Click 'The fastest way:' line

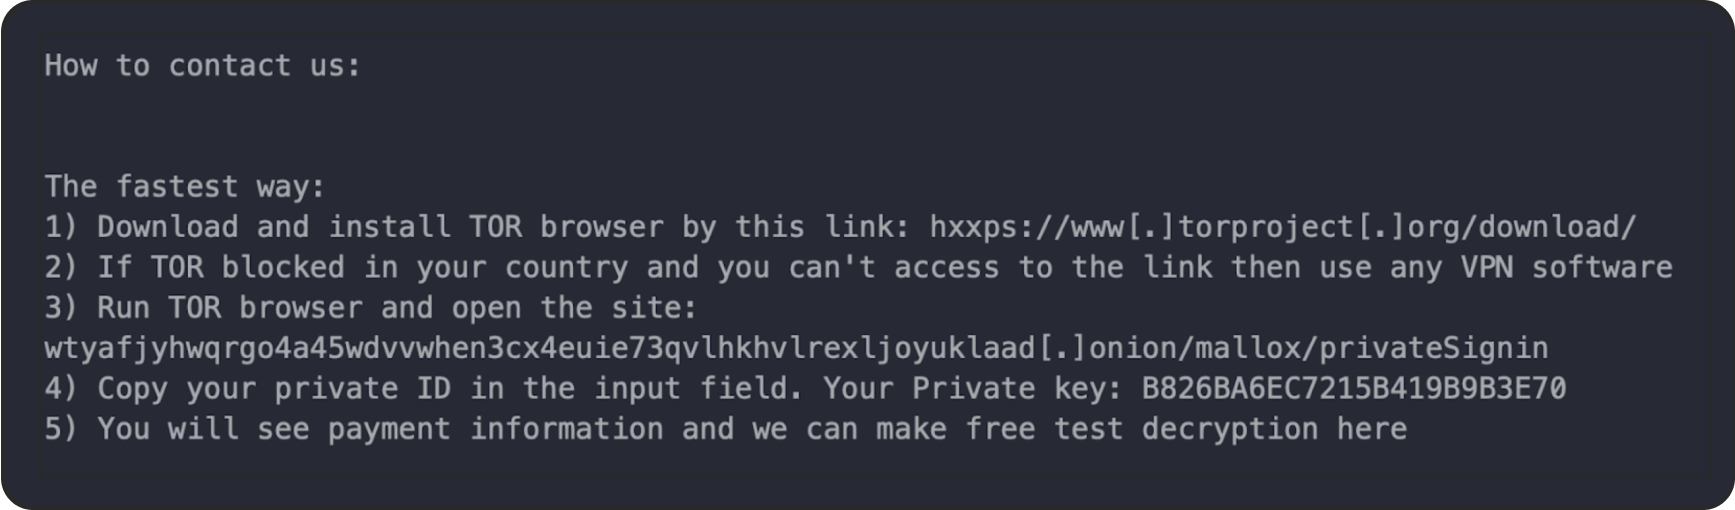click(184, 187)
